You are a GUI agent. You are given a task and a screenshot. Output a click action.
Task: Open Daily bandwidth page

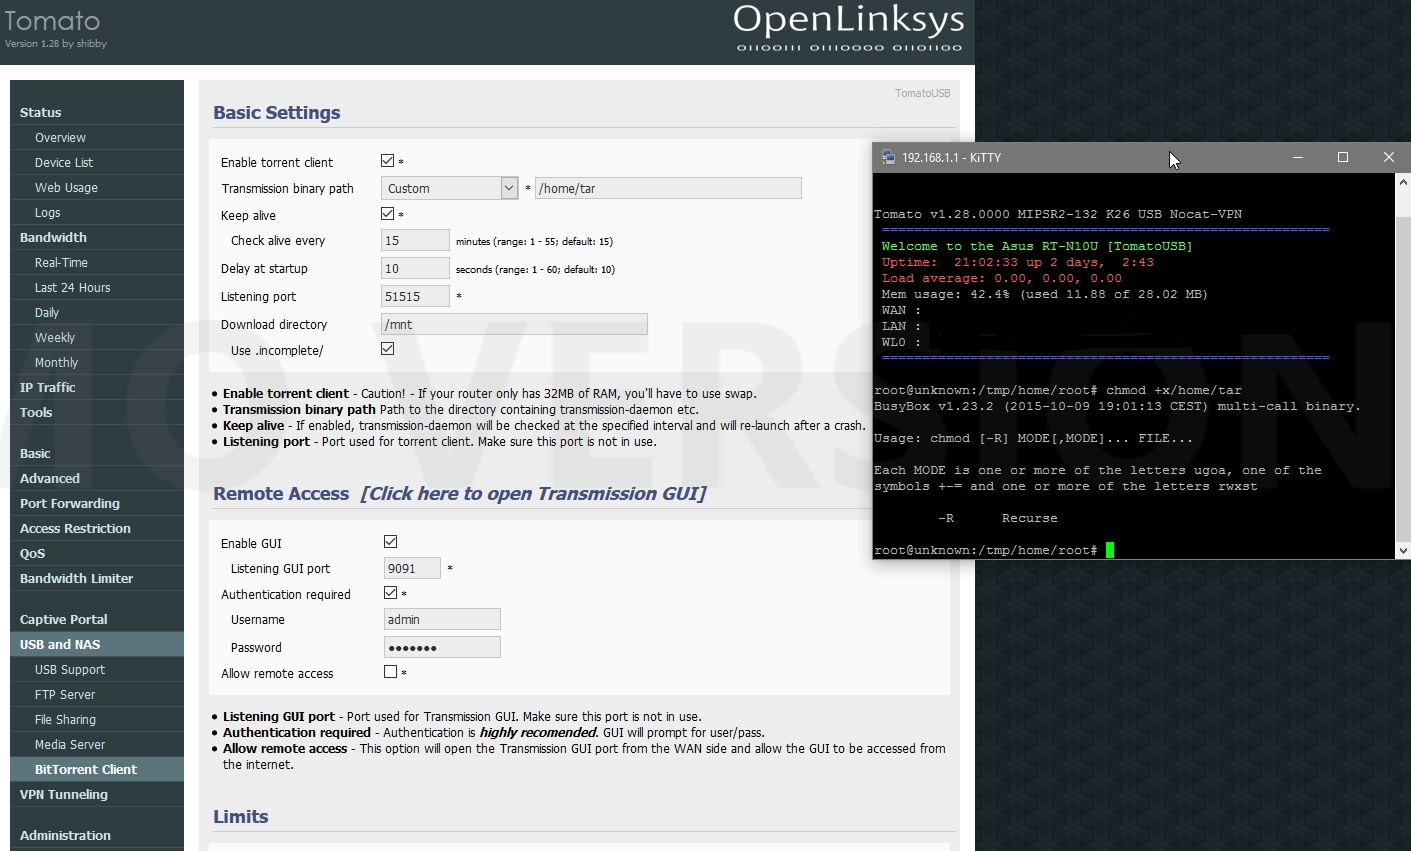(97, 312)
